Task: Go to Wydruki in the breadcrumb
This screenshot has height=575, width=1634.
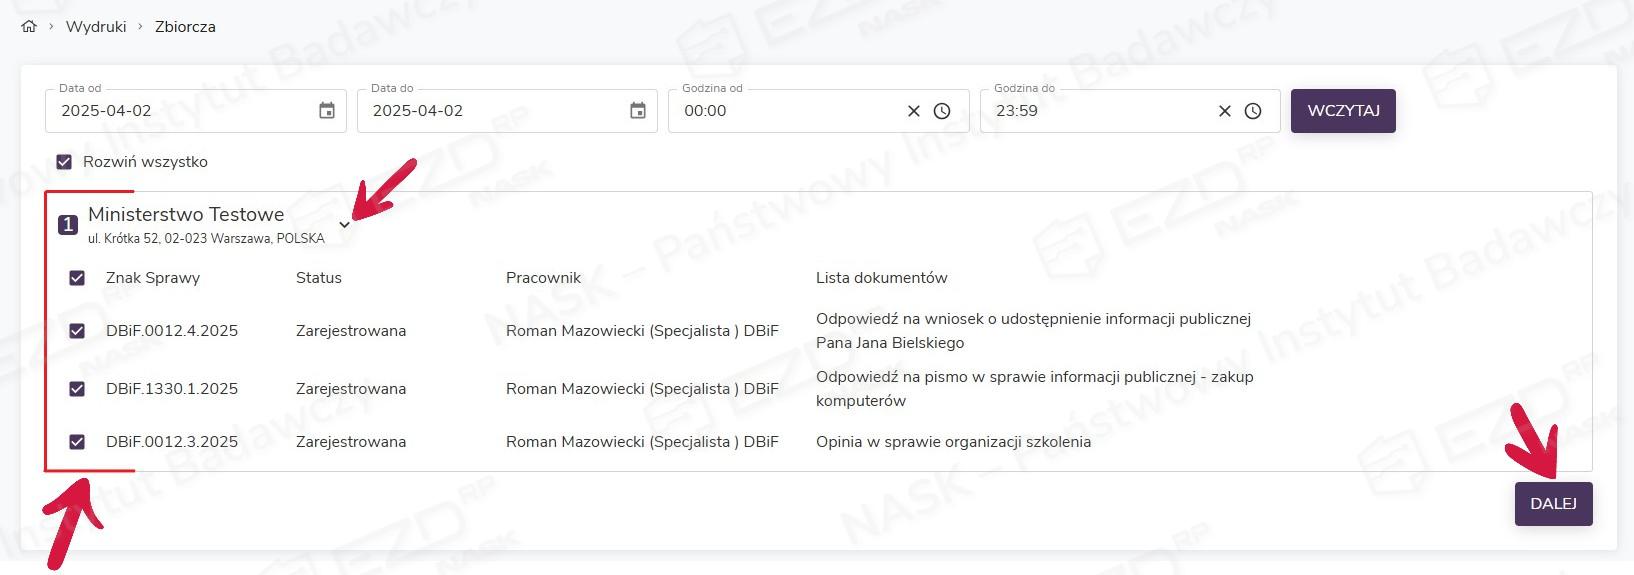Action: click(96, 27)
